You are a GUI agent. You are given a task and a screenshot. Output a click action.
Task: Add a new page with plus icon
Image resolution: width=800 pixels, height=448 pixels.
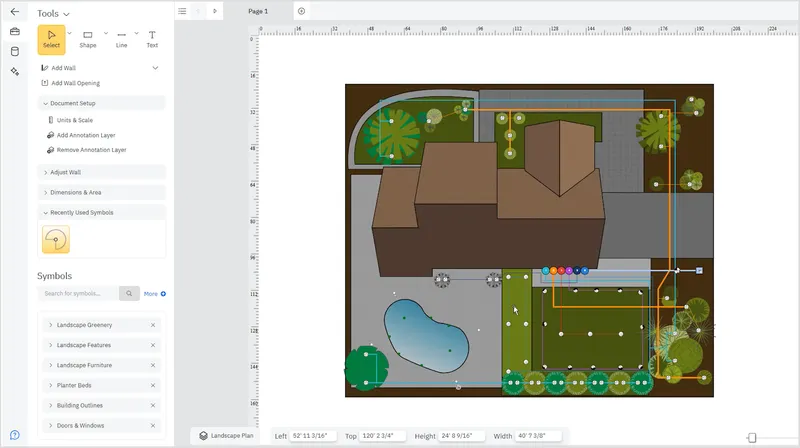(302, 11)
